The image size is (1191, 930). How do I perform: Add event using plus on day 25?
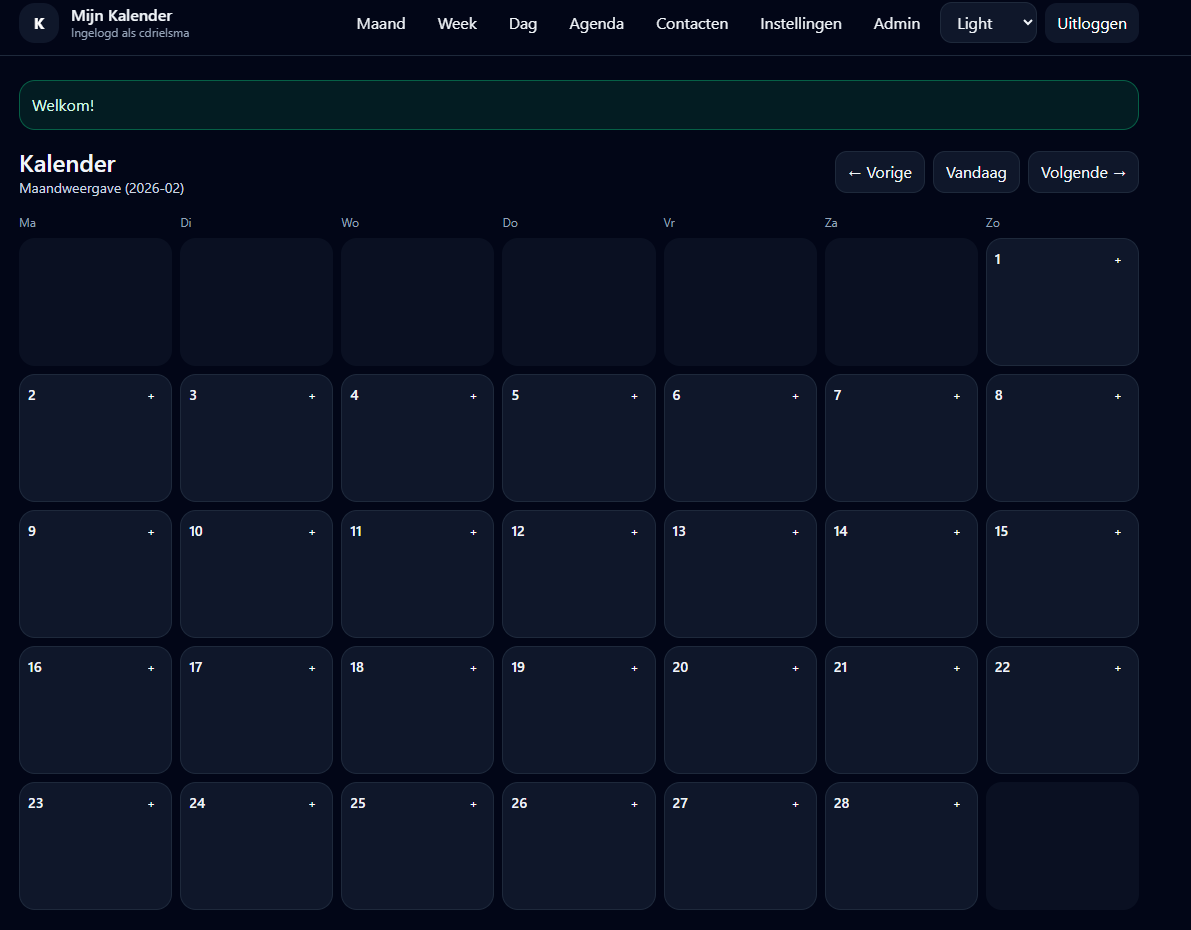[473, 804]
